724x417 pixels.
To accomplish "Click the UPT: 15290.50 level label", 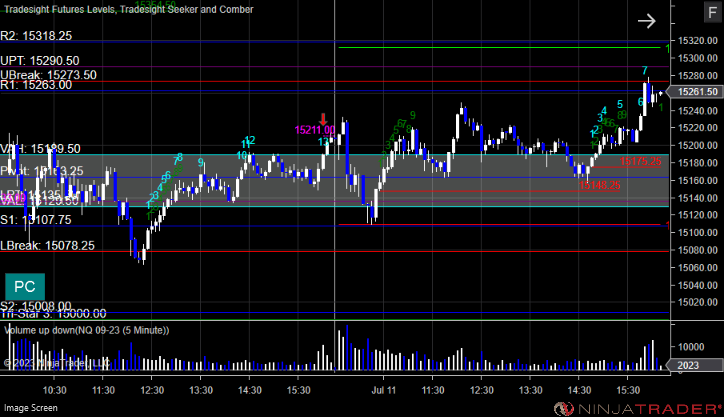I will [40, 60].
